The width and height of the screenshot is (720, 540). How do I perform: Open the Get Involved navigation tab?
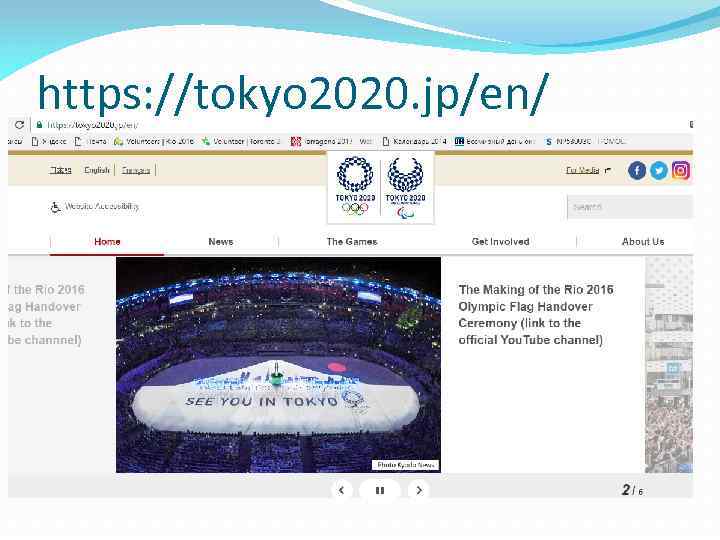501,242
